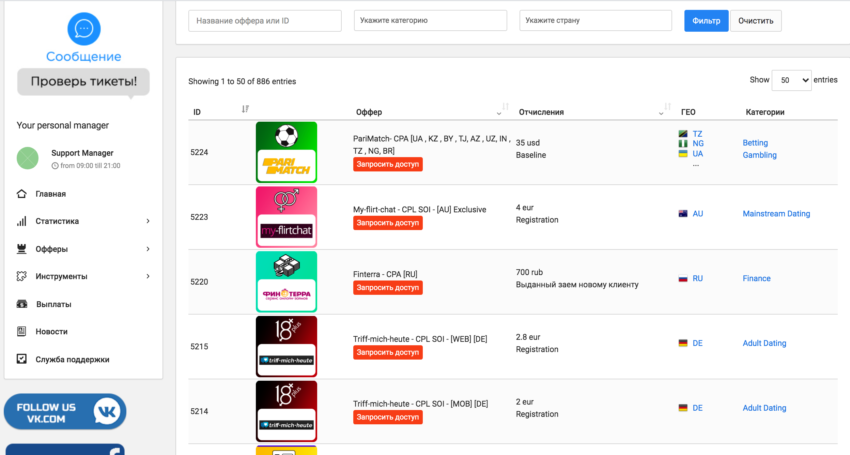The width and height of the screenshot is (850, 455).
Task: Click the AU geo link
Action: point(698,214)
